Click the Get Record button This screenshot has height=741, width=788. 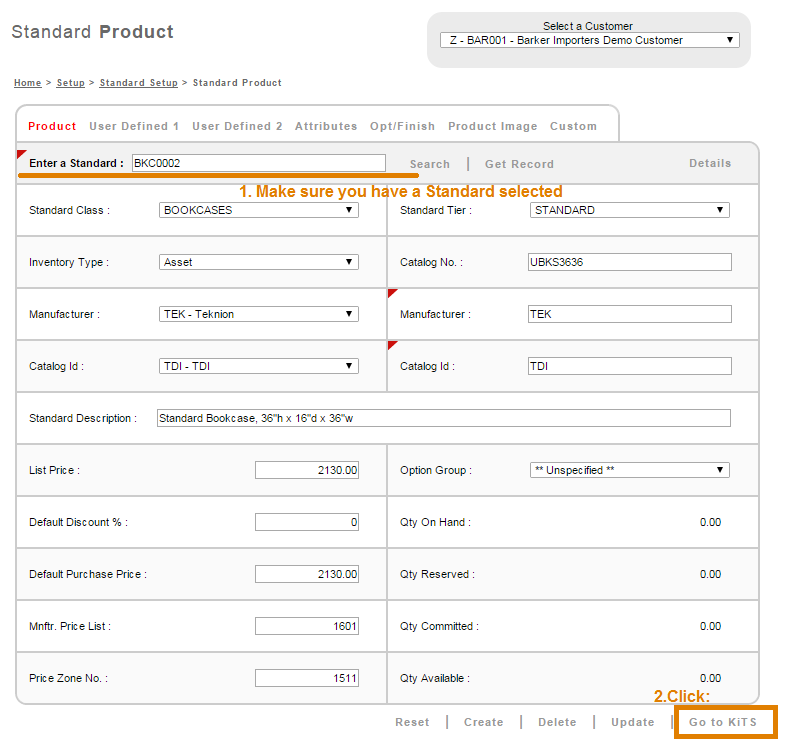pyautogui.click(x=519, y=164)
